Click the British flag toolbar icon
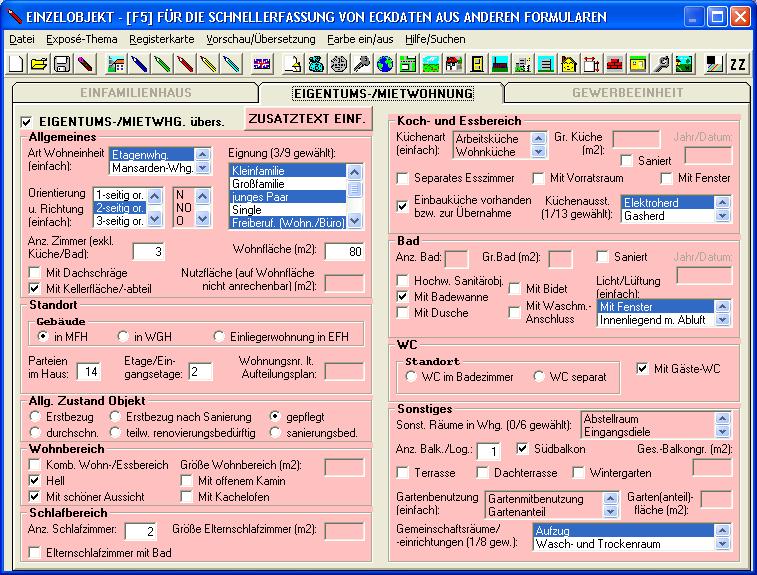The width and height of the screenshot is (757, 575). (261, 64)
